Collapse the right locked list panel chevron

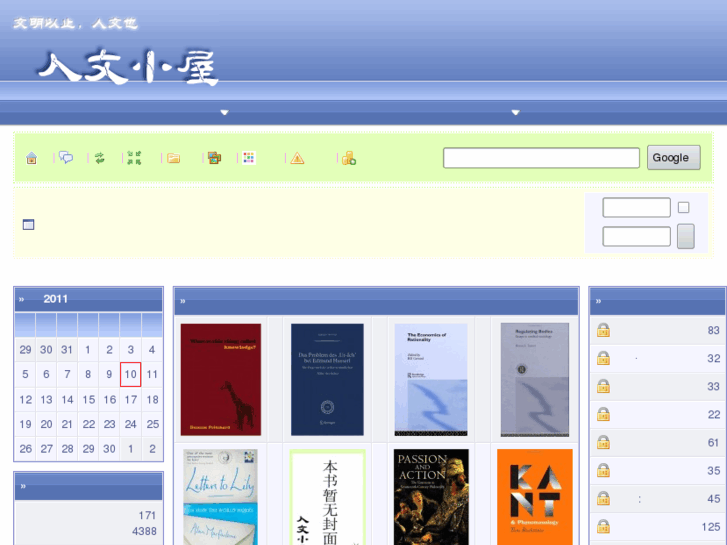click(x=598, y=301)
